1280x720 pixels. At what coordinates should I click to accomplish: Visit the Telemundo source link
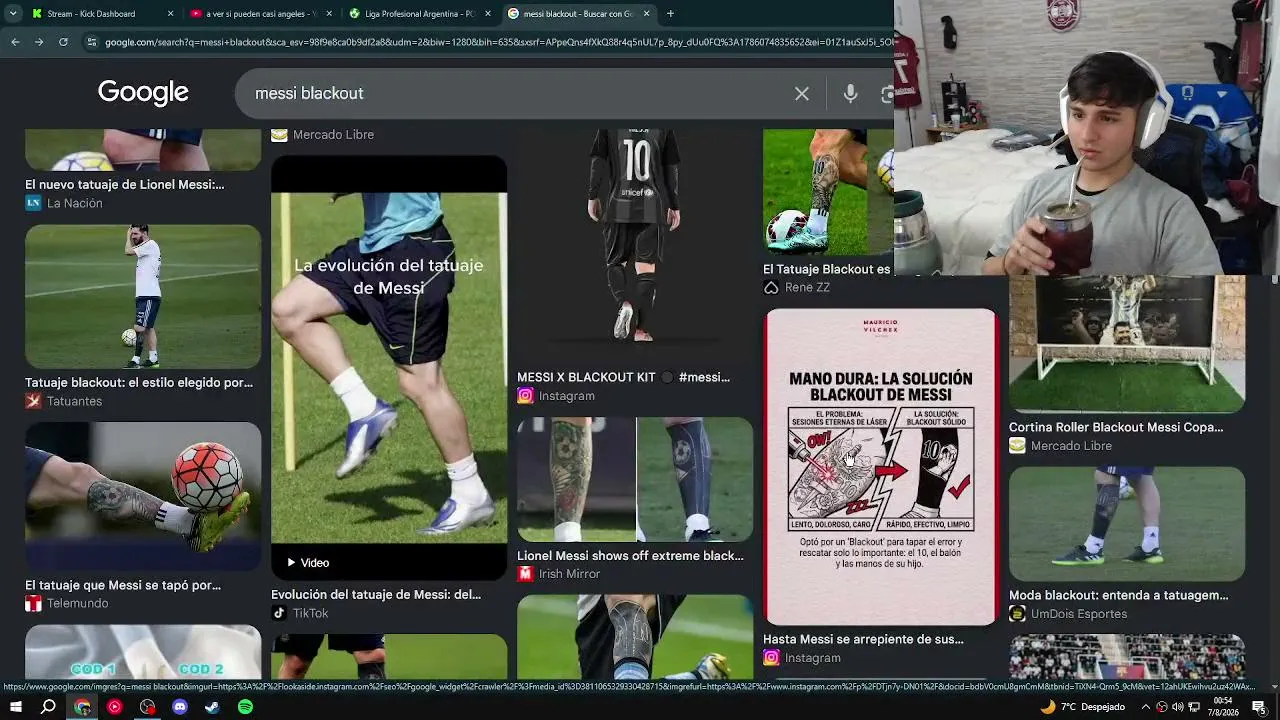[x=67, y=604]
